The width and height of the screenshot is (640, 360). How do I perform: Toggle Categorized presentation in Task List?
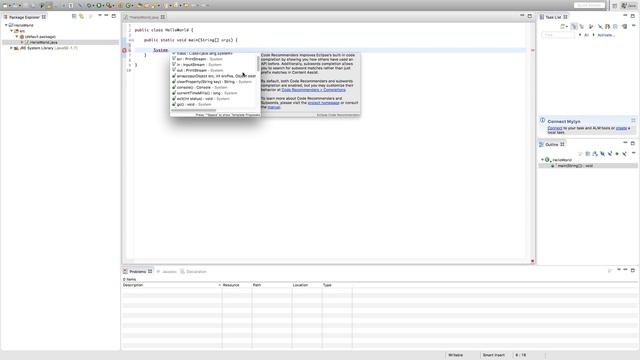[x=574, y=27]
